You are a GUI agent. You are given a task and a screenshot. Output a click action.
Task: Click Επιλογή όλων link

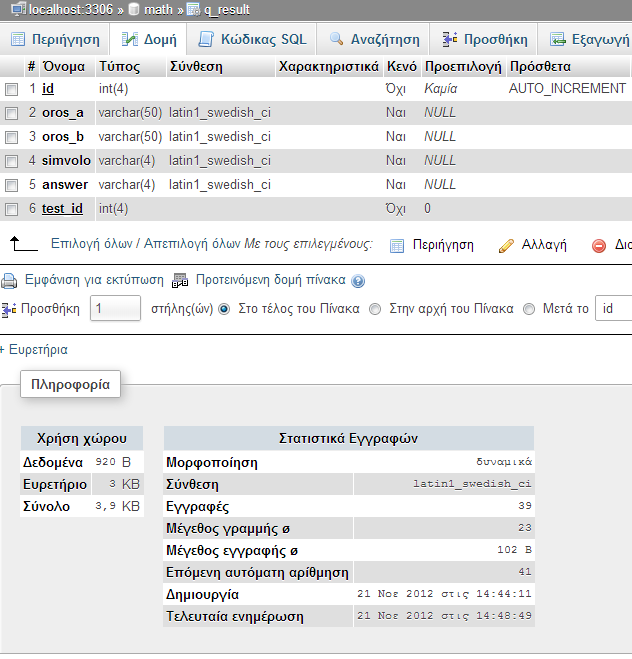pyautogui.click(x=92, y=243)
